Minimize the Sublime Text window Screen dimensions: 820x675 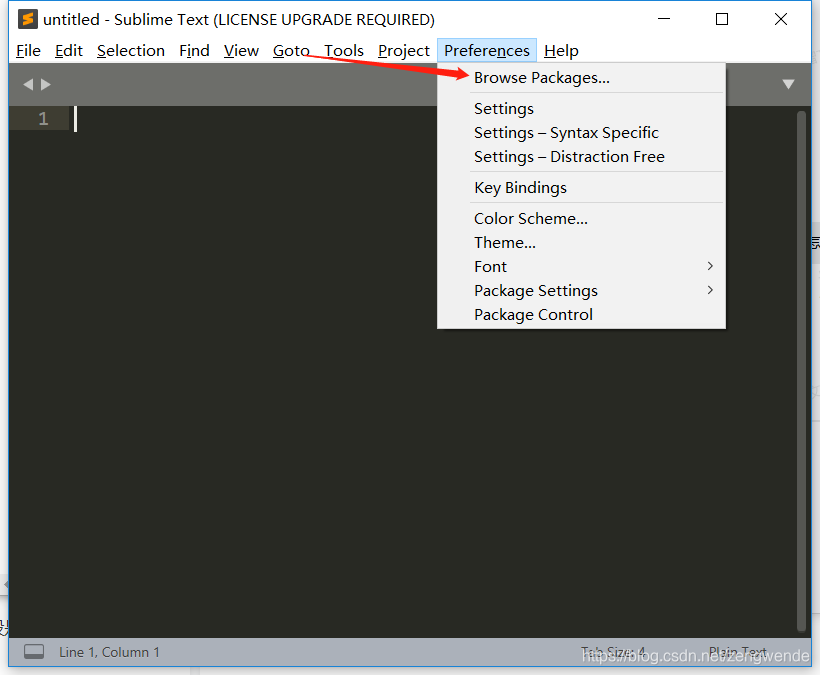[664, 19]
